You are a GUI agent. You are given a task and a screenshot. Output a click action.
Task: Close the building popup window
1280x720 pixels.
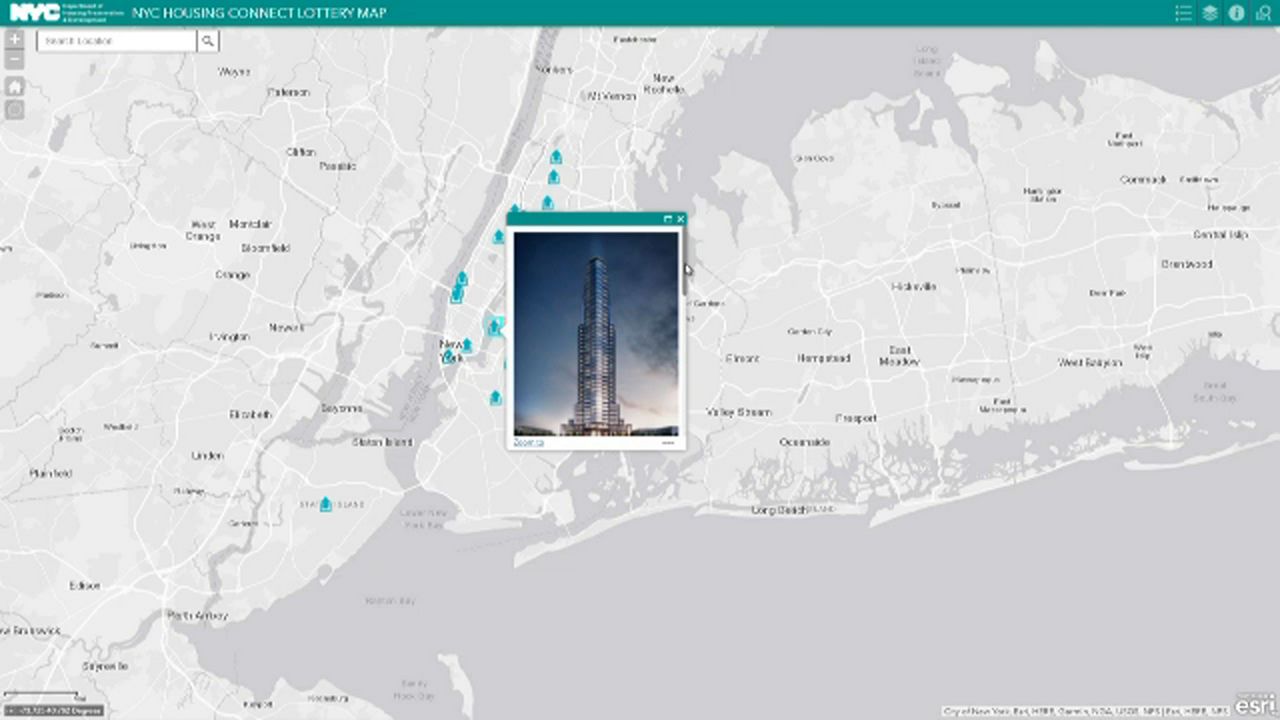680,219
